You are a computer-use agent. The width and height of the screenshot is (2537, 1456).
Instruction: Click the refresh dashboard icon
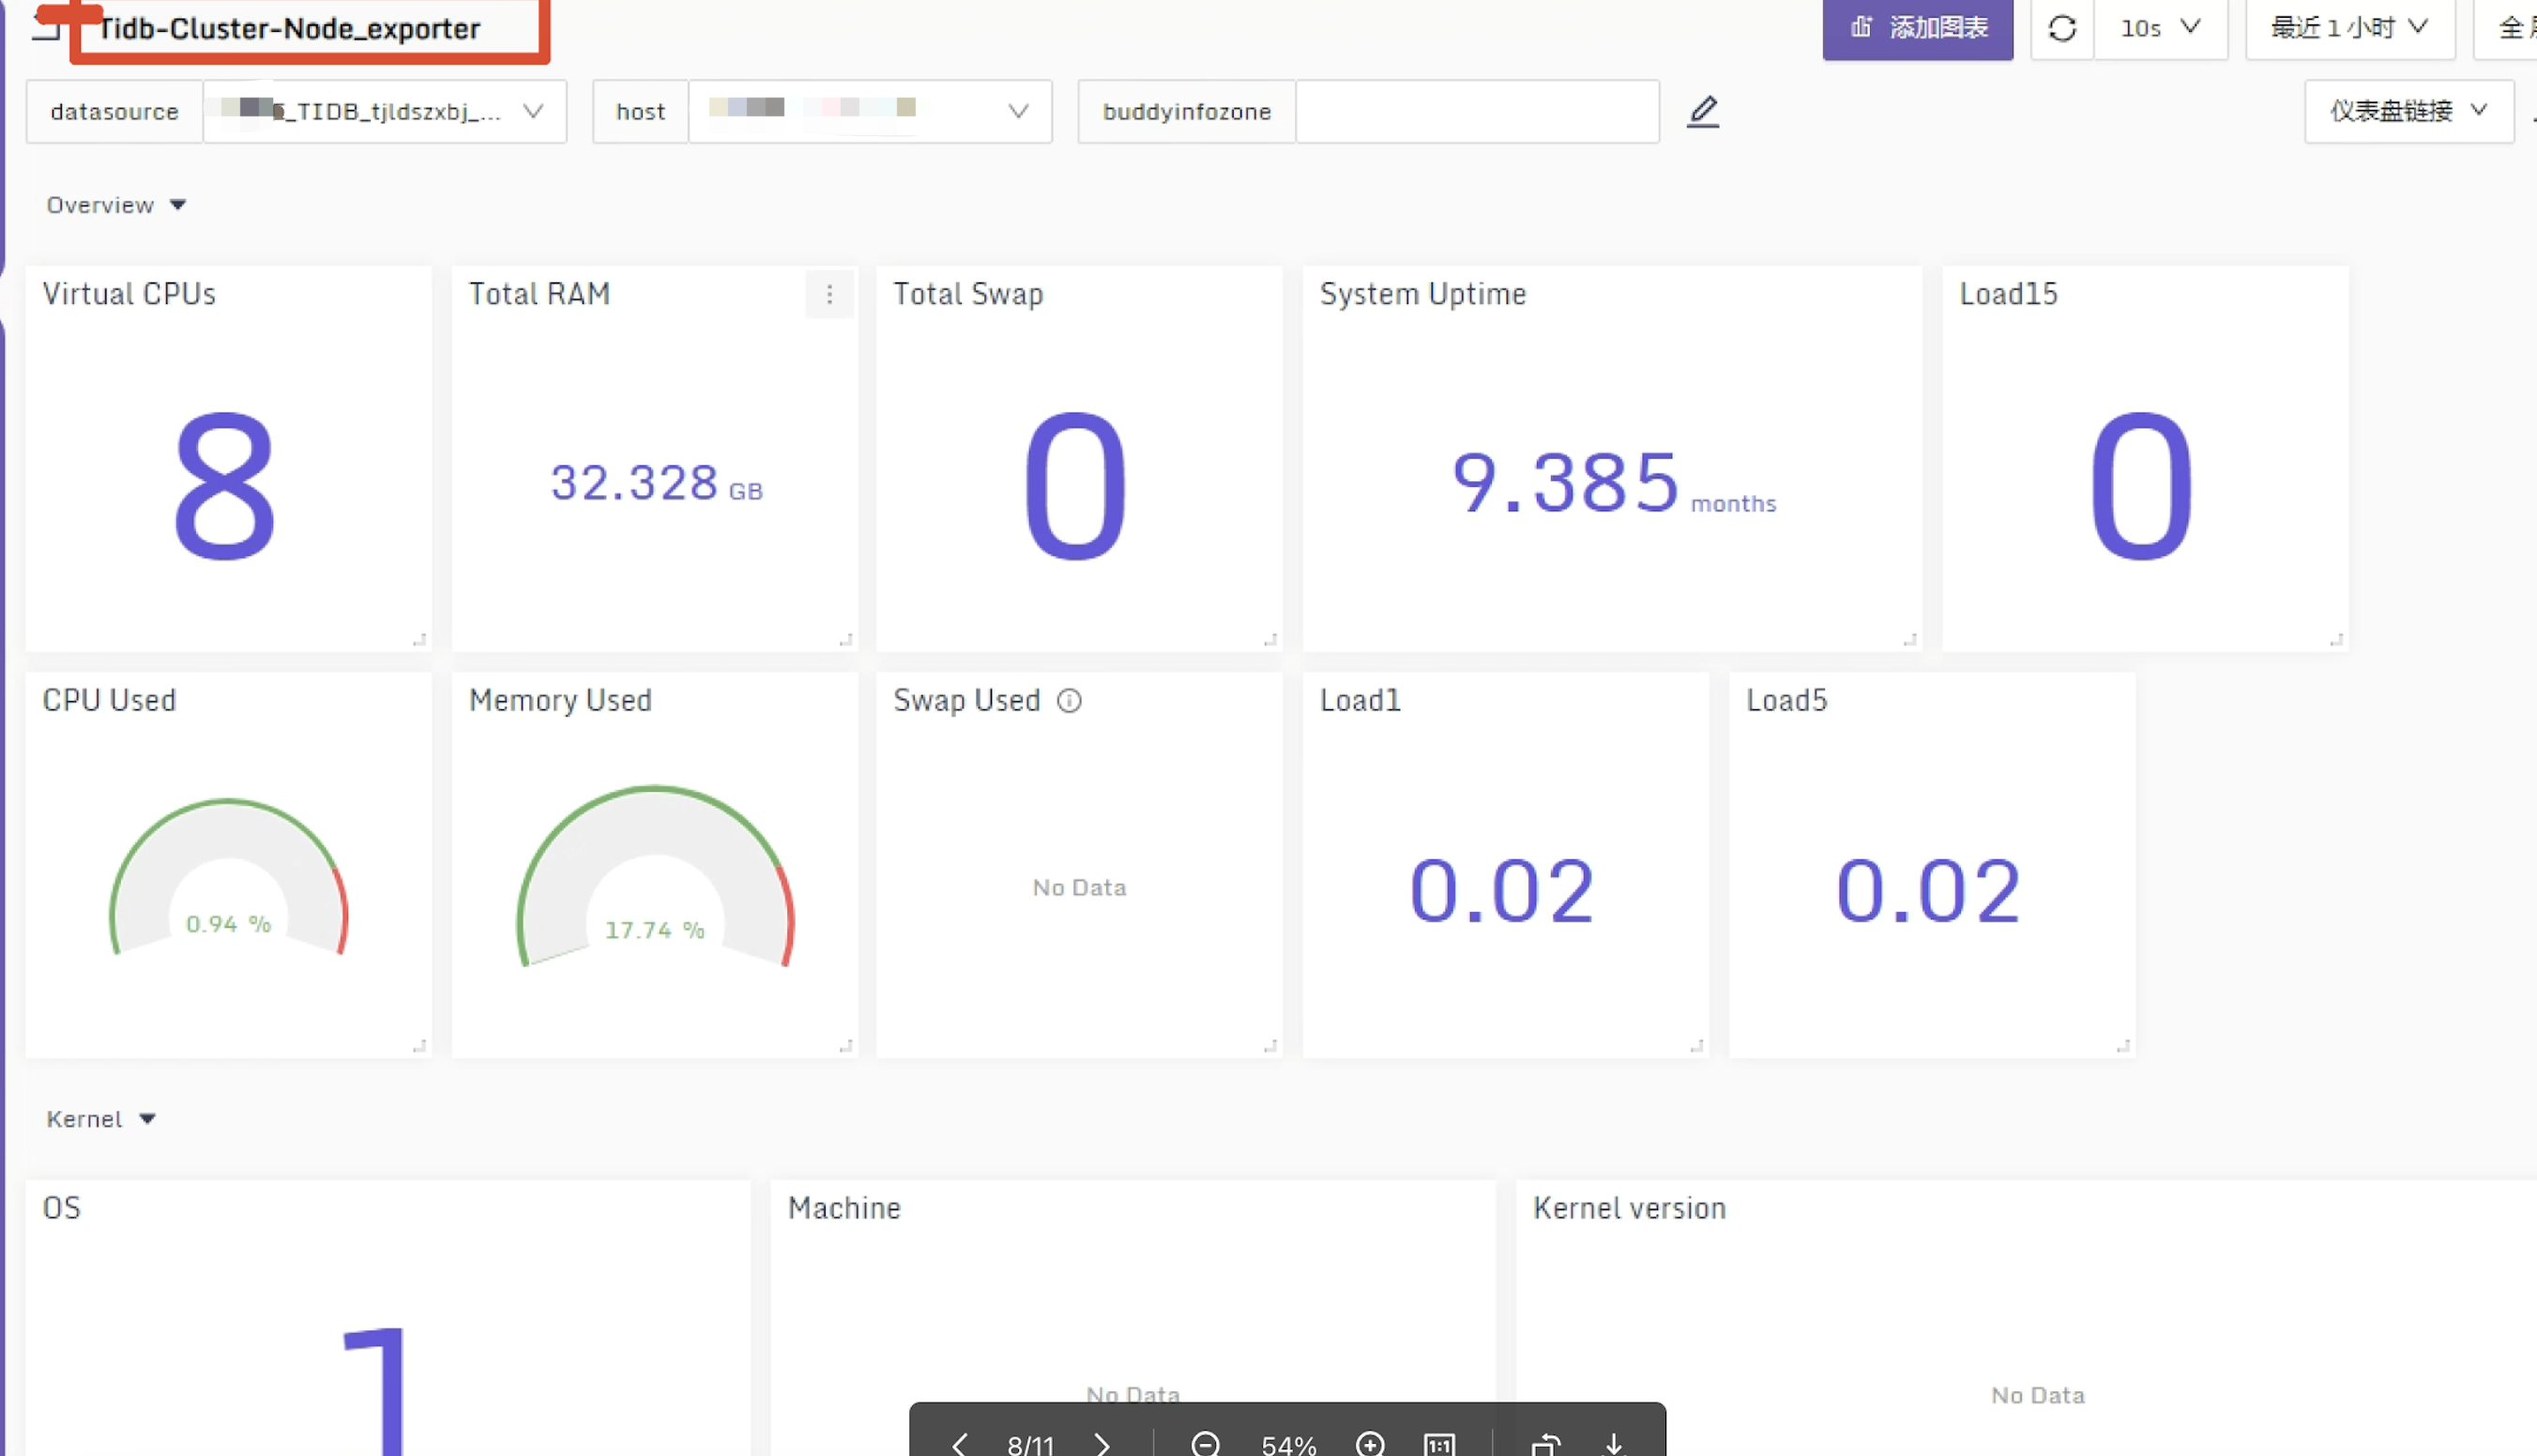pyautogui.click(x=2061, y=28)
